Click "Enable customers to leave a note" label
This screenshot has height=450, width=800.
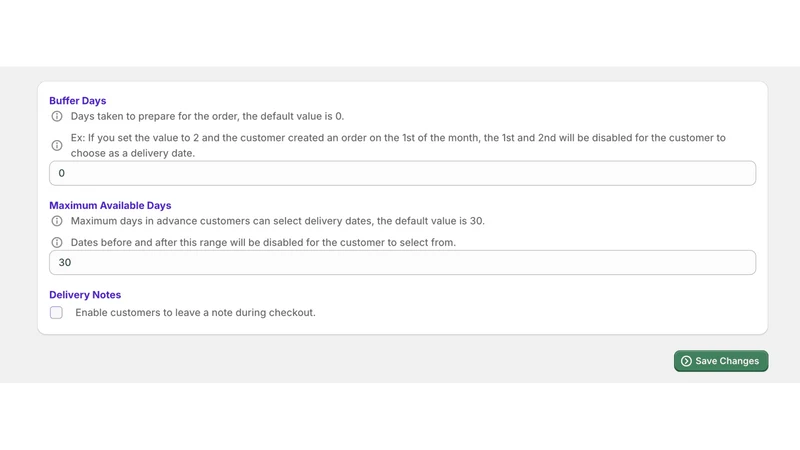(x=195, y=312)
